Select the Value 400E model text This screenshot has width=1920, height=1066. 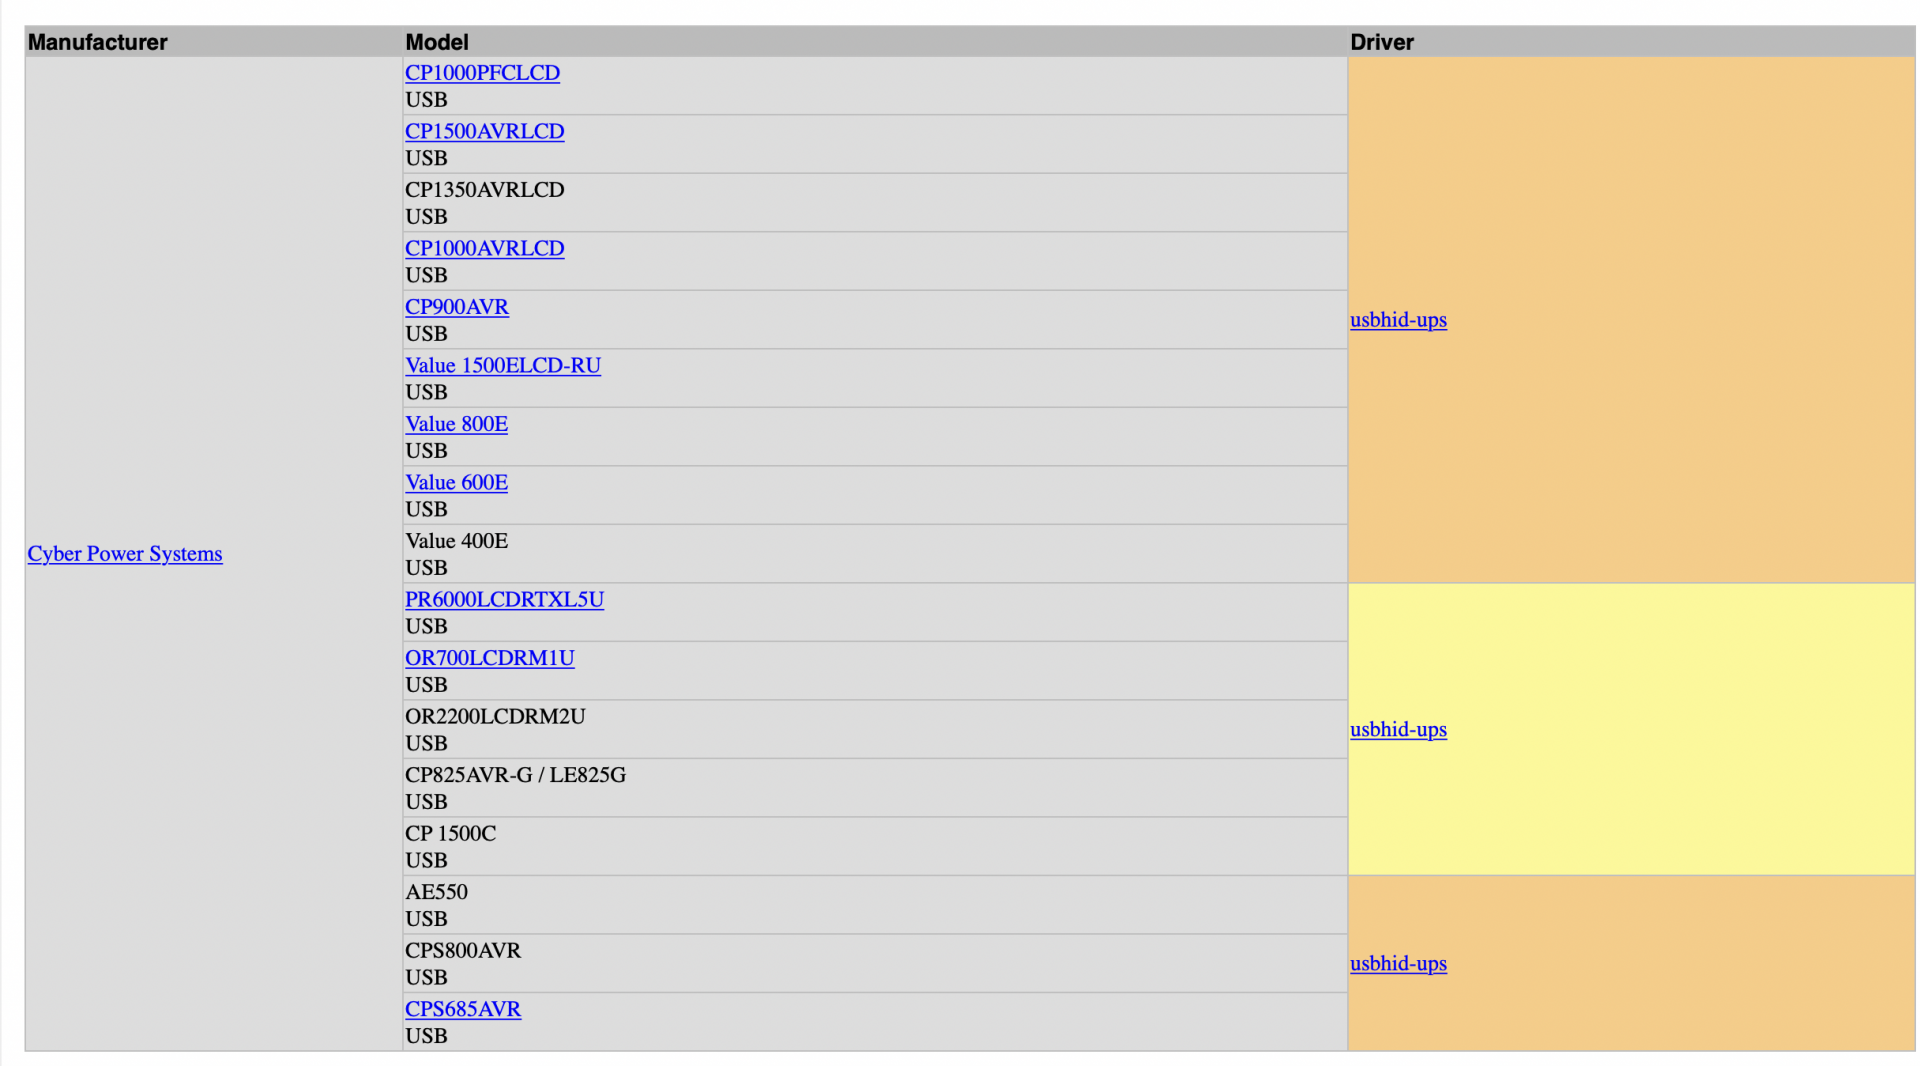point(456,541)
